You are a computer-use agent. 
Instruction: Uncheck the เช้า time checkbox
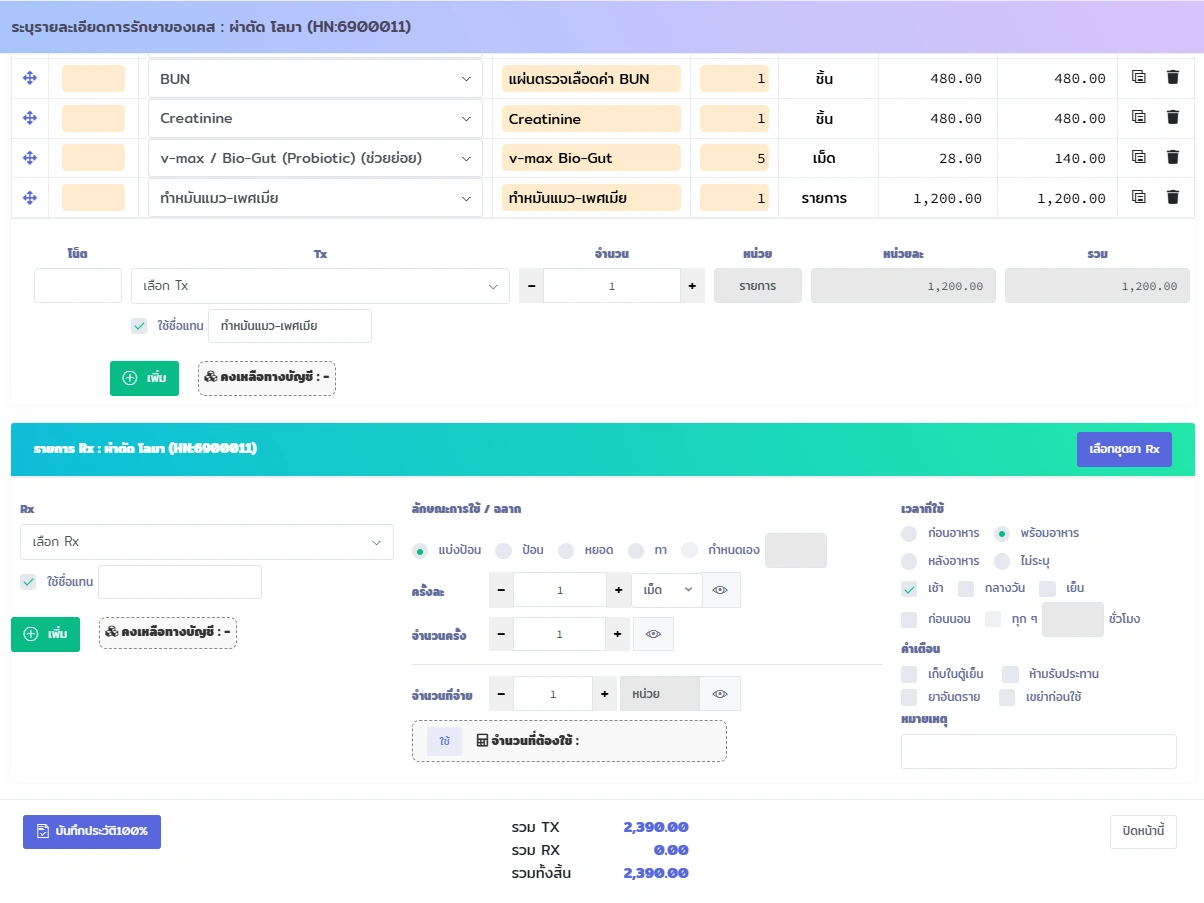click(908, 589)
